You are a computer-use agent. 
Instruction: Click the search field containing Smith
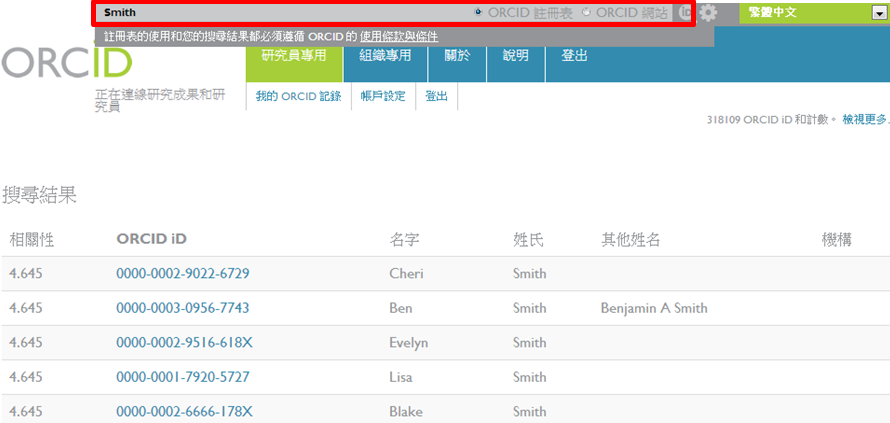pyautogui.click(x=284, y=12)
